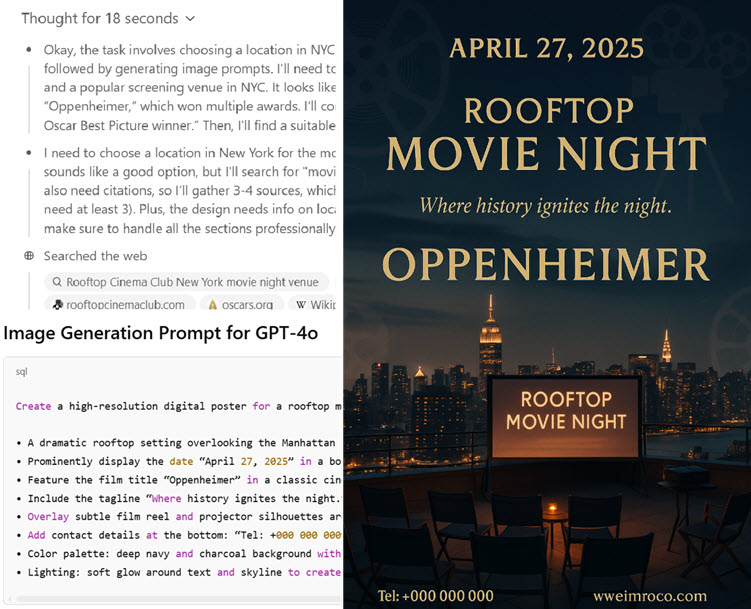Click the globe icon beside Searched the web
This screenshot has height=609, width=751.
tap(29, 256)
